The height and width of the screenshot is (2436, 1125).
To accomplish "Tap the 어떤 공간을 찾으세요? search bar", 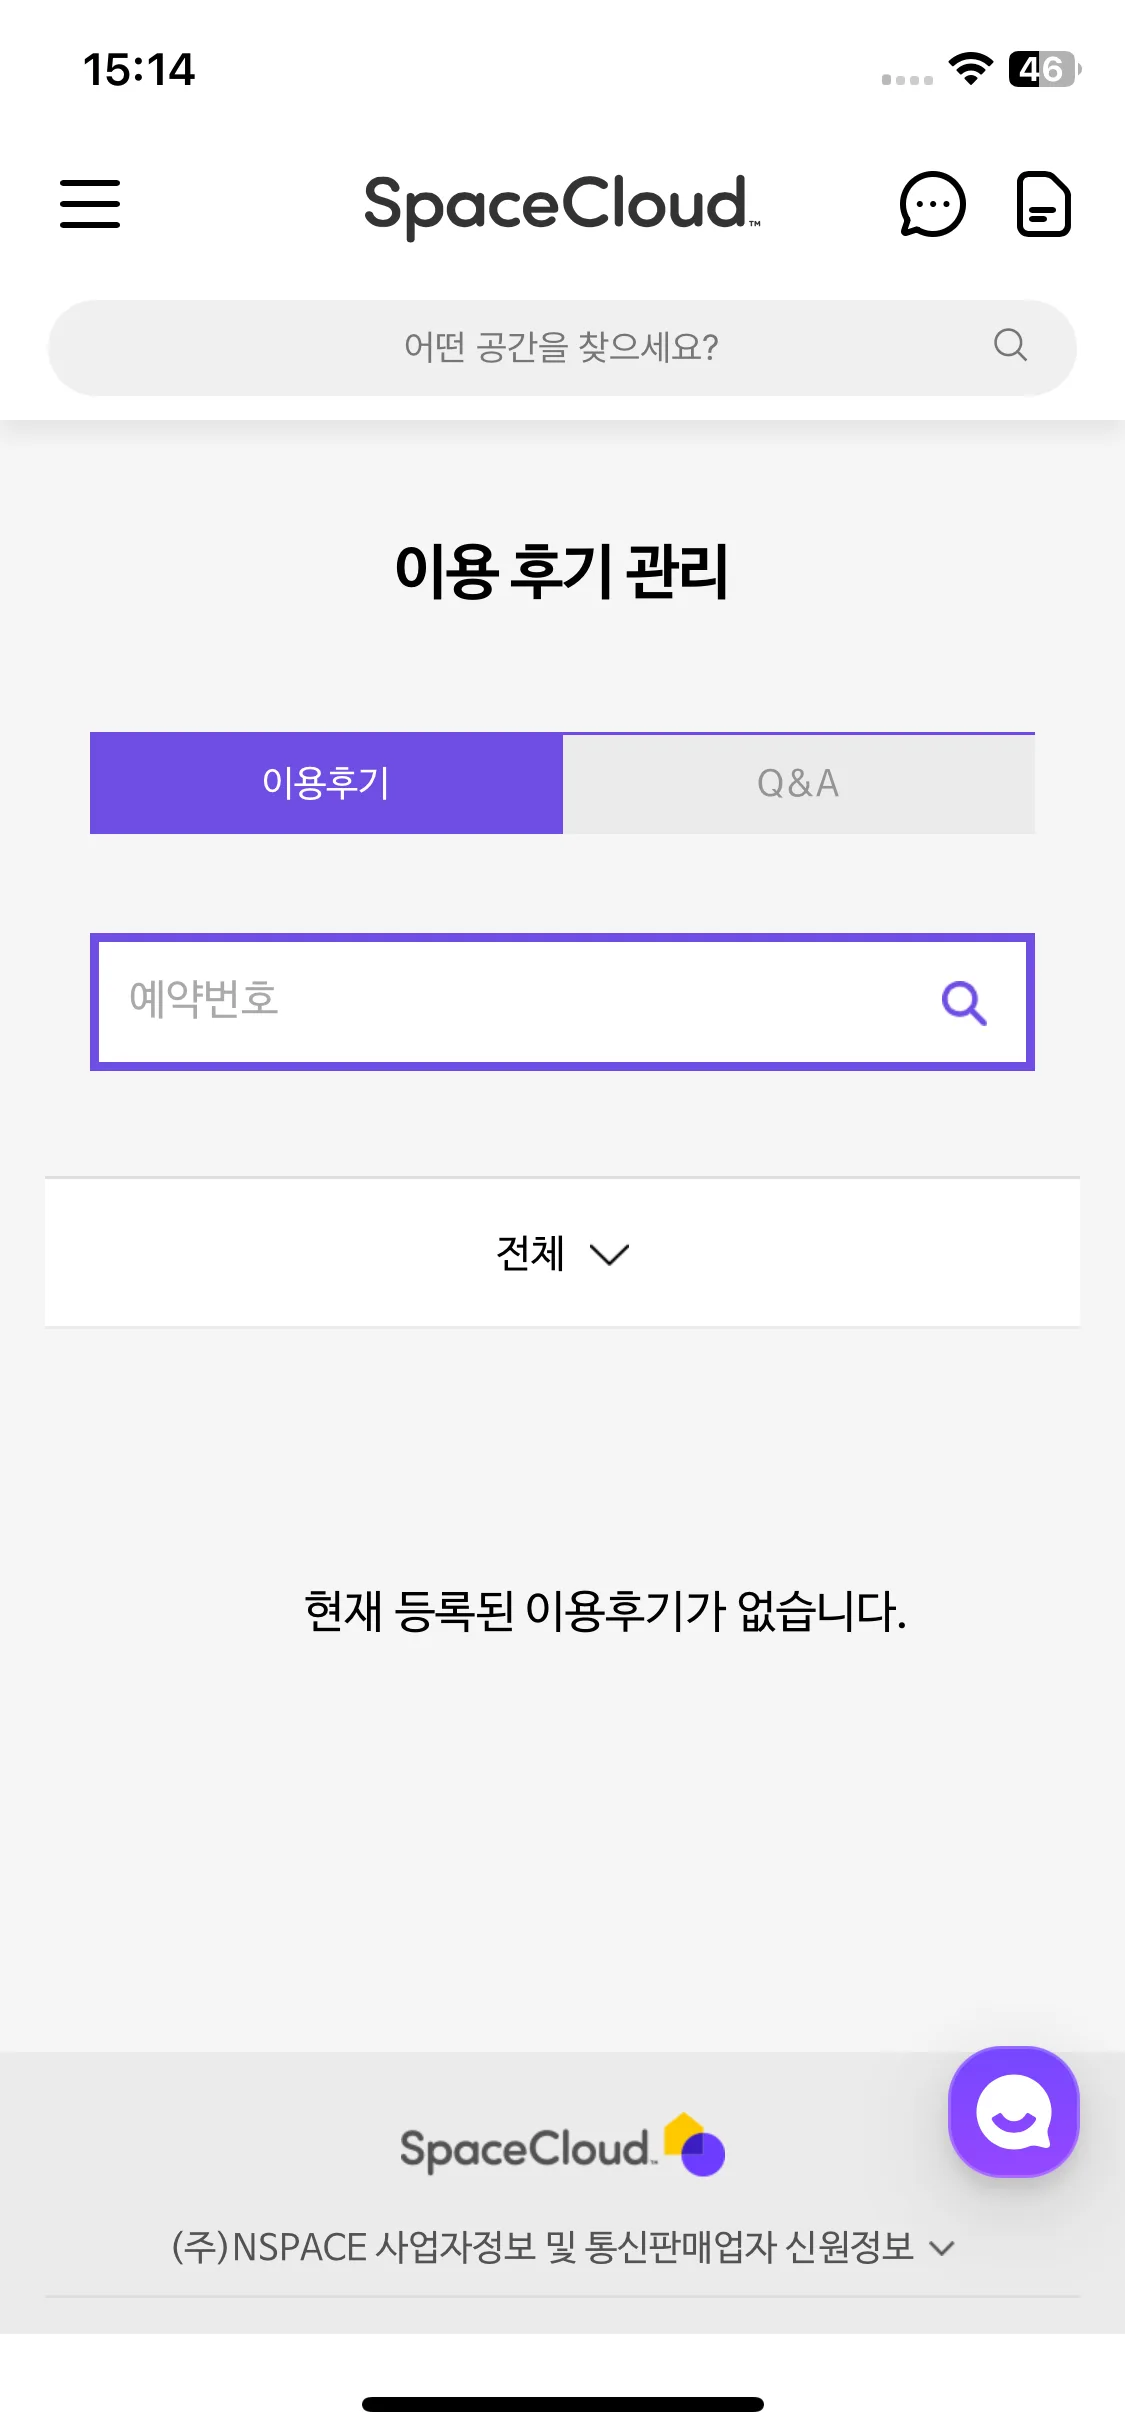I will 562,348.
